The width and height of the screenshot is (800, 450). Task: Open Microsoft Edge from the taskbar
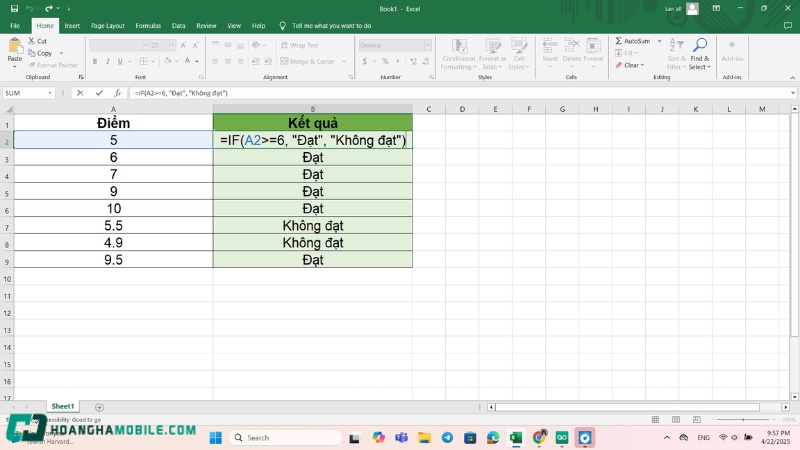pyautogui.click(x=493, y=438)
